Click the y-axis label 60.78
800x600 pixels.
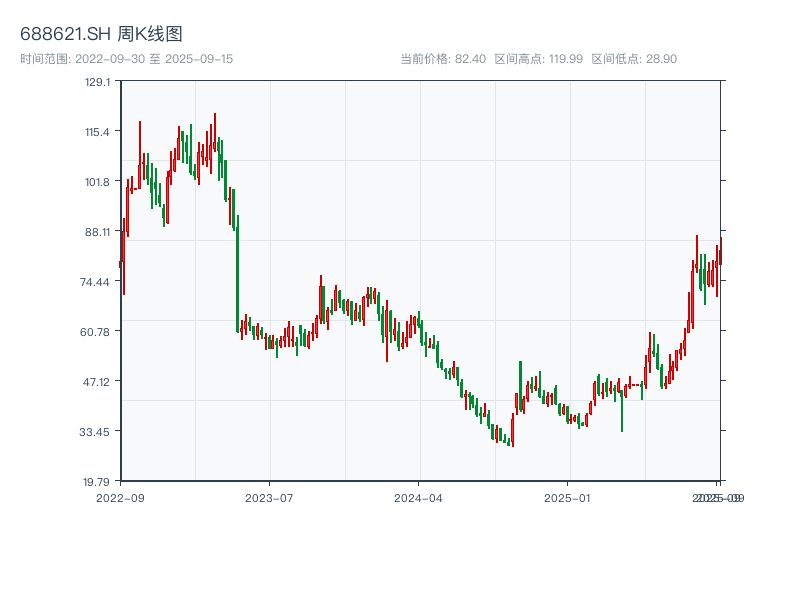[x=95, y=332]
